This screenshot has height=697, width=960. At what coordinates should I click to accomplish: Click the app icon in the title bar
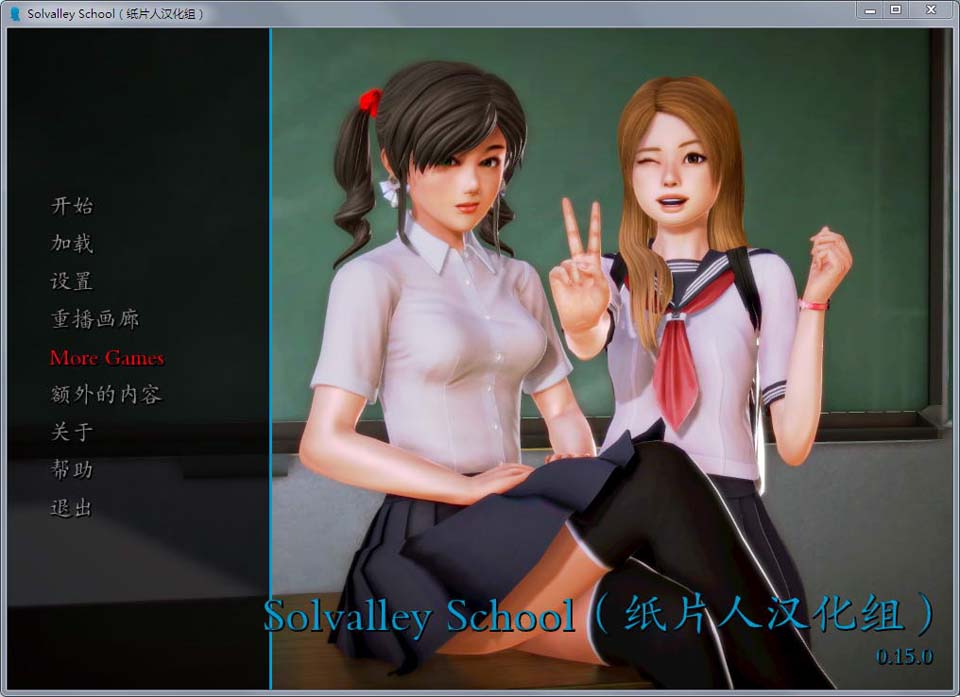coord(14,14)
